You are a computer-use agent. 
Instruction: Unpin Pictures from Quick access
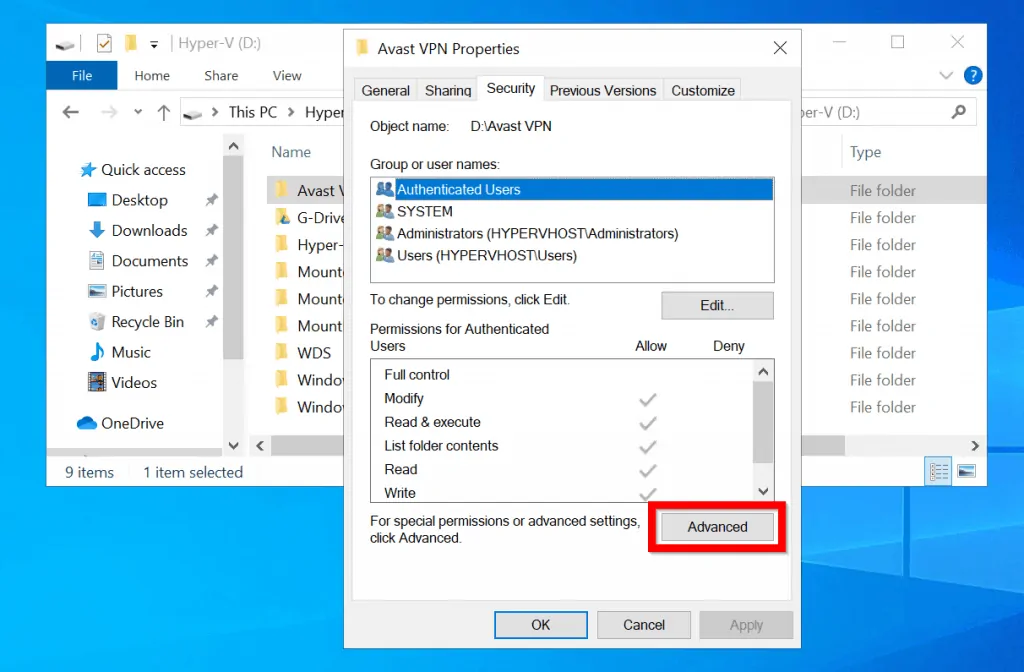point(210,291)
